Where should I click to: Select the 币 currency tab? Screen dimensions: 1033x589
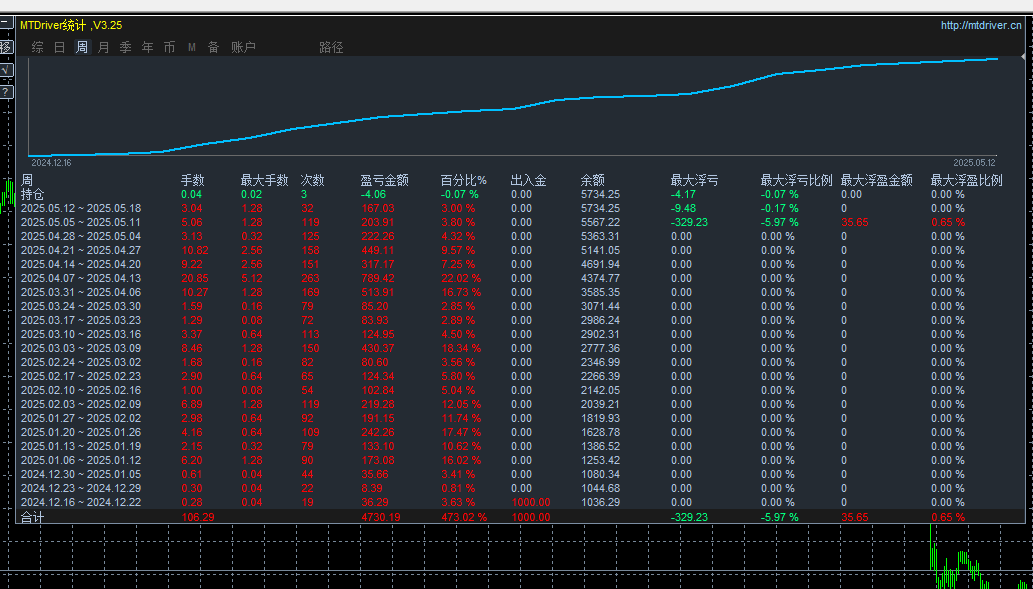click(169, 47)
